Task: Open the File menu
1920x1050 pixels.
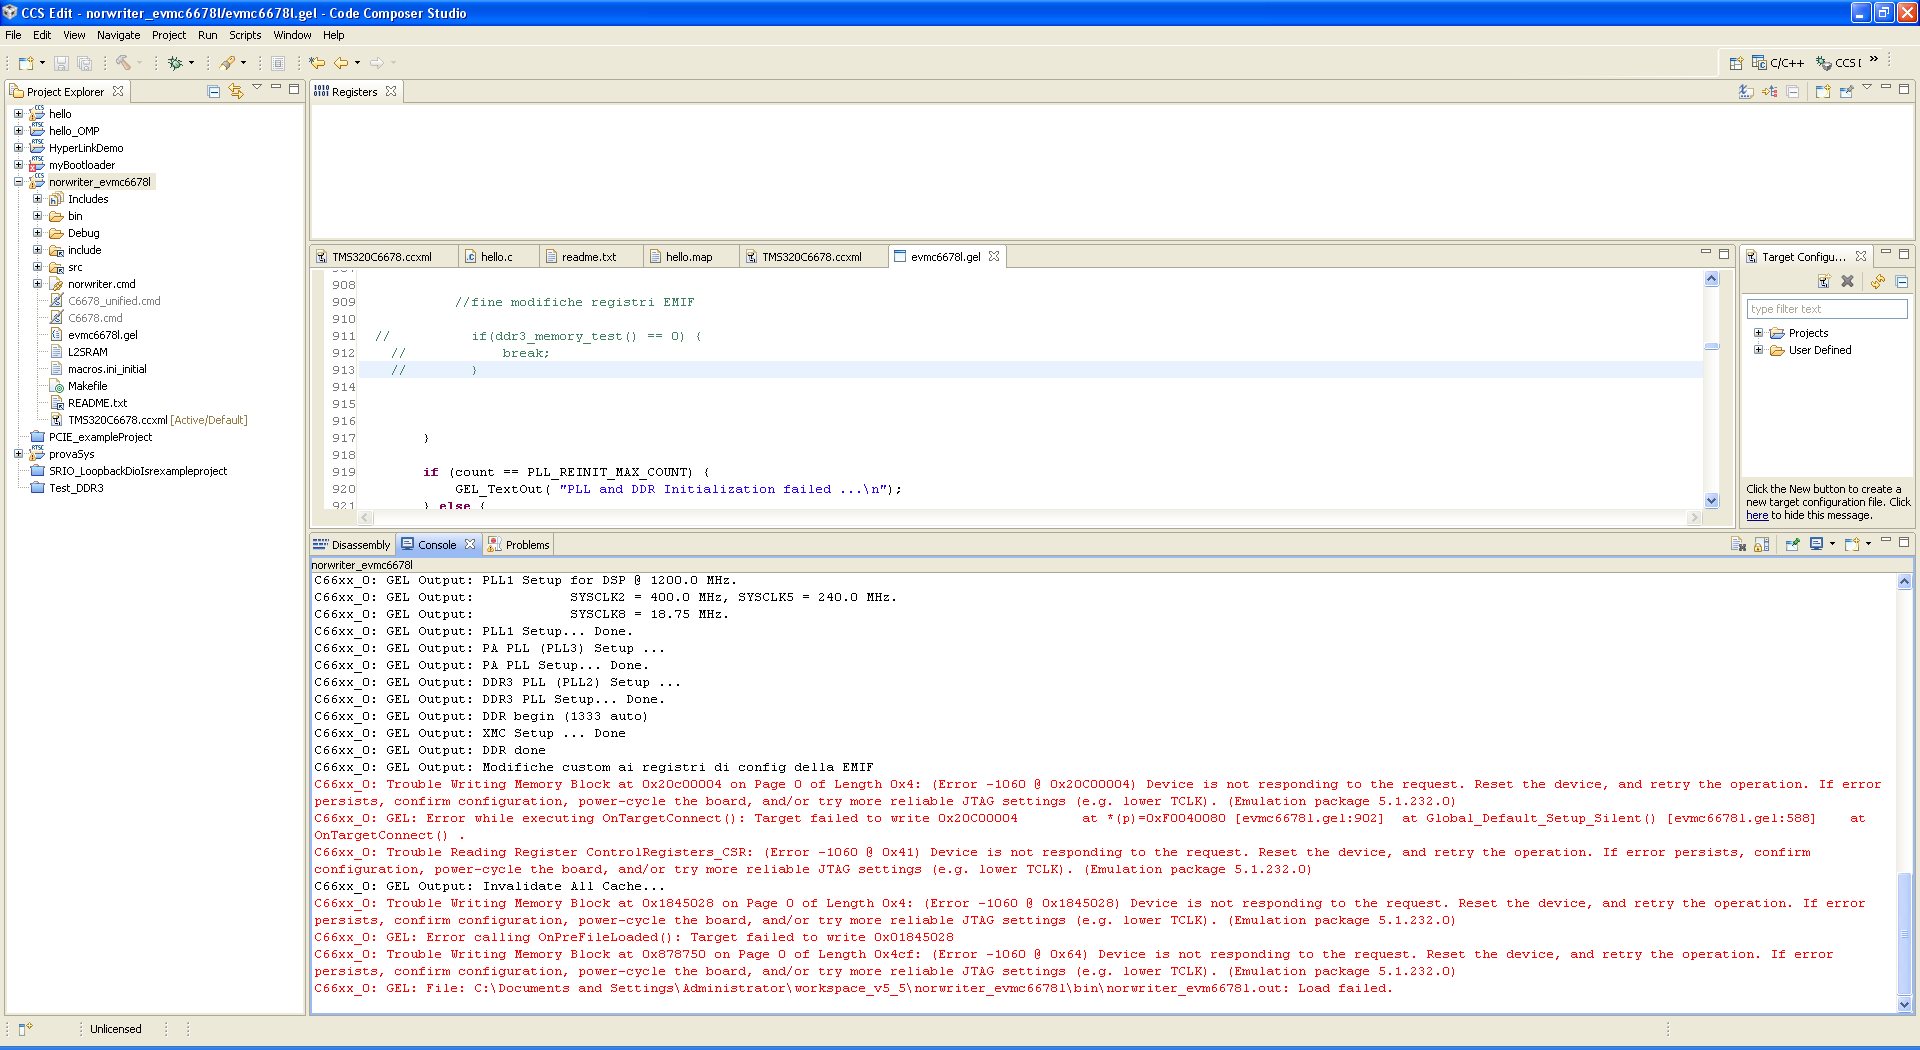Action: pos(13,35)
